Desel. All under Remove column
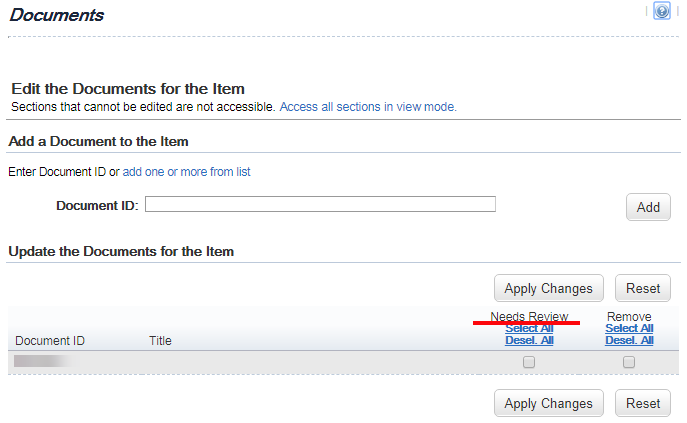Viewport: 687px width, 423px height. click(x=629, y=340)
